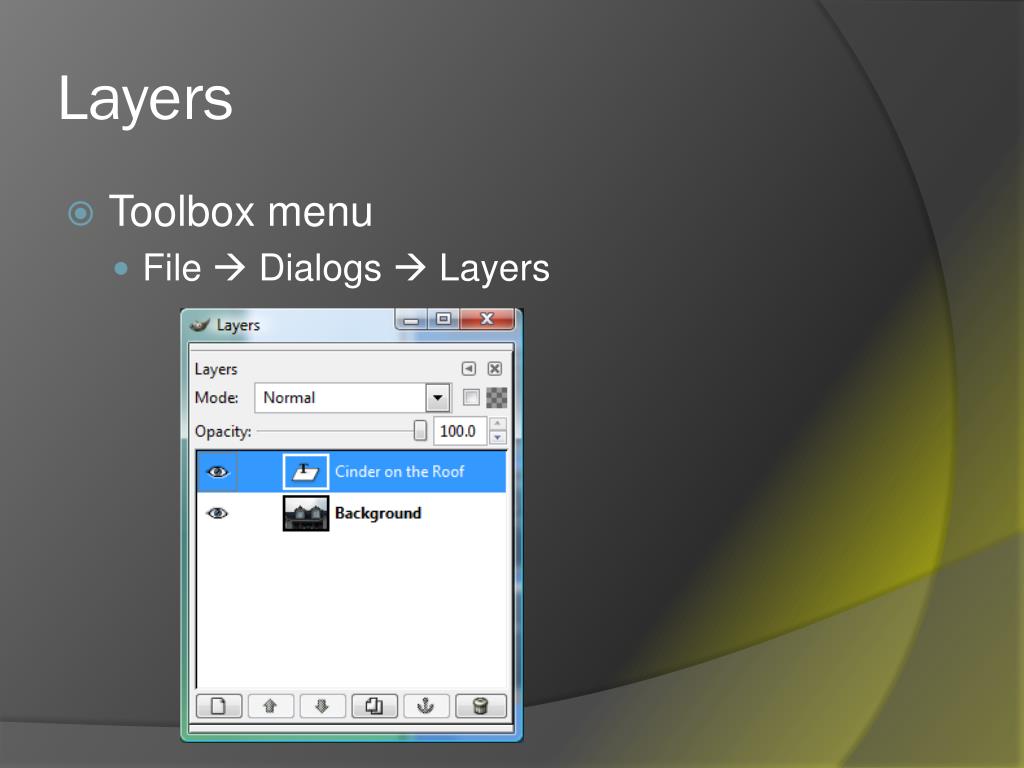
Task: Click the Opacity value field showing 100.0
Action: point(460,431)
